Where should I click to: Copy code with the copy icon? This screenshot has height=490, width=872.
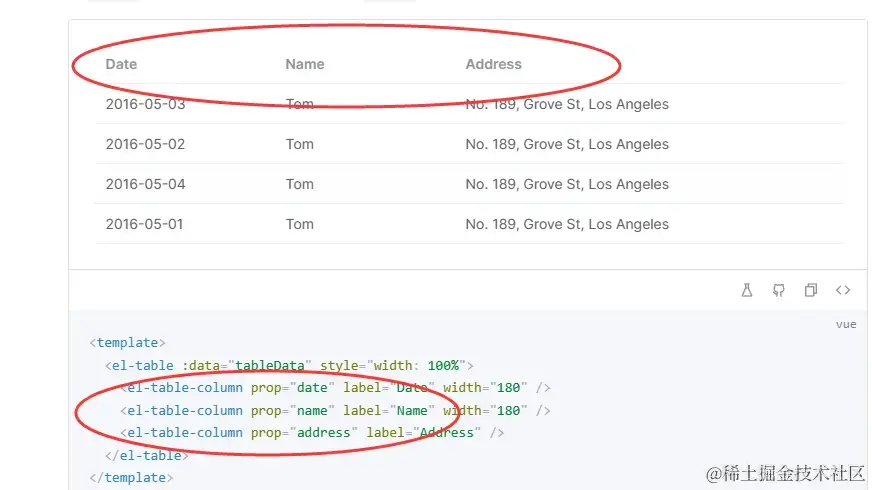811,290
